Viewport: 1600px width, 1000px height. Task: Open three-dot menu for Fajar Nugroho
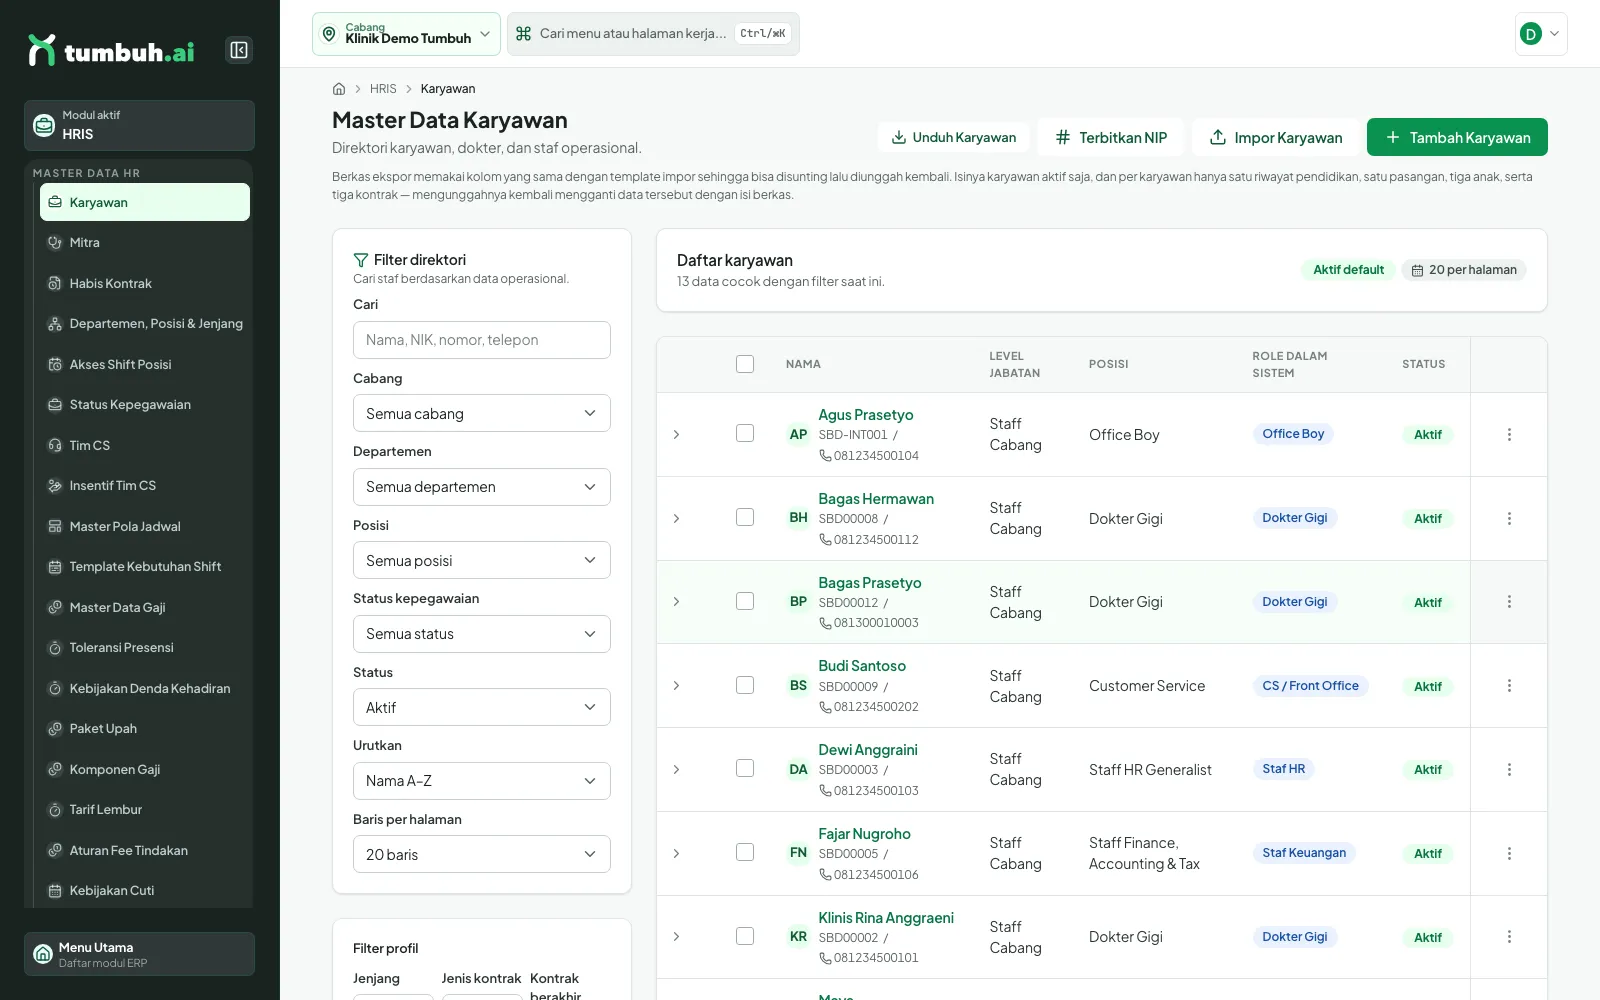pyautogui.click(x=1509, y=854)
